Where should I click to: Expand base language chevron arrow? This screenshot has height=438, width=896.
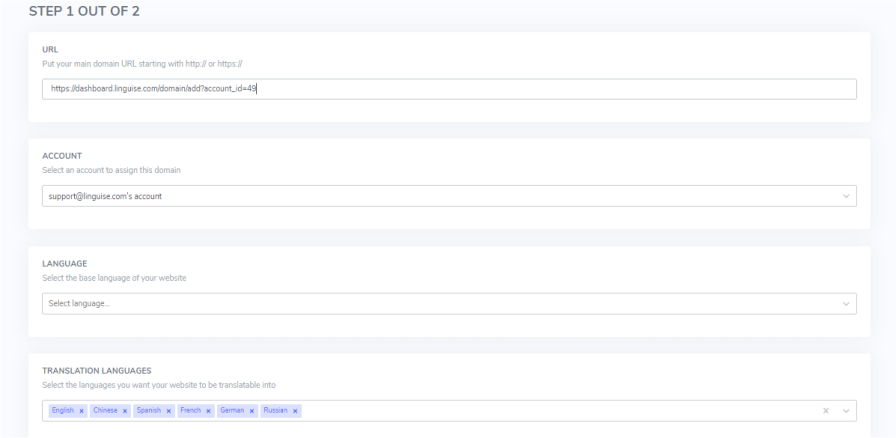tap(846, 304)
